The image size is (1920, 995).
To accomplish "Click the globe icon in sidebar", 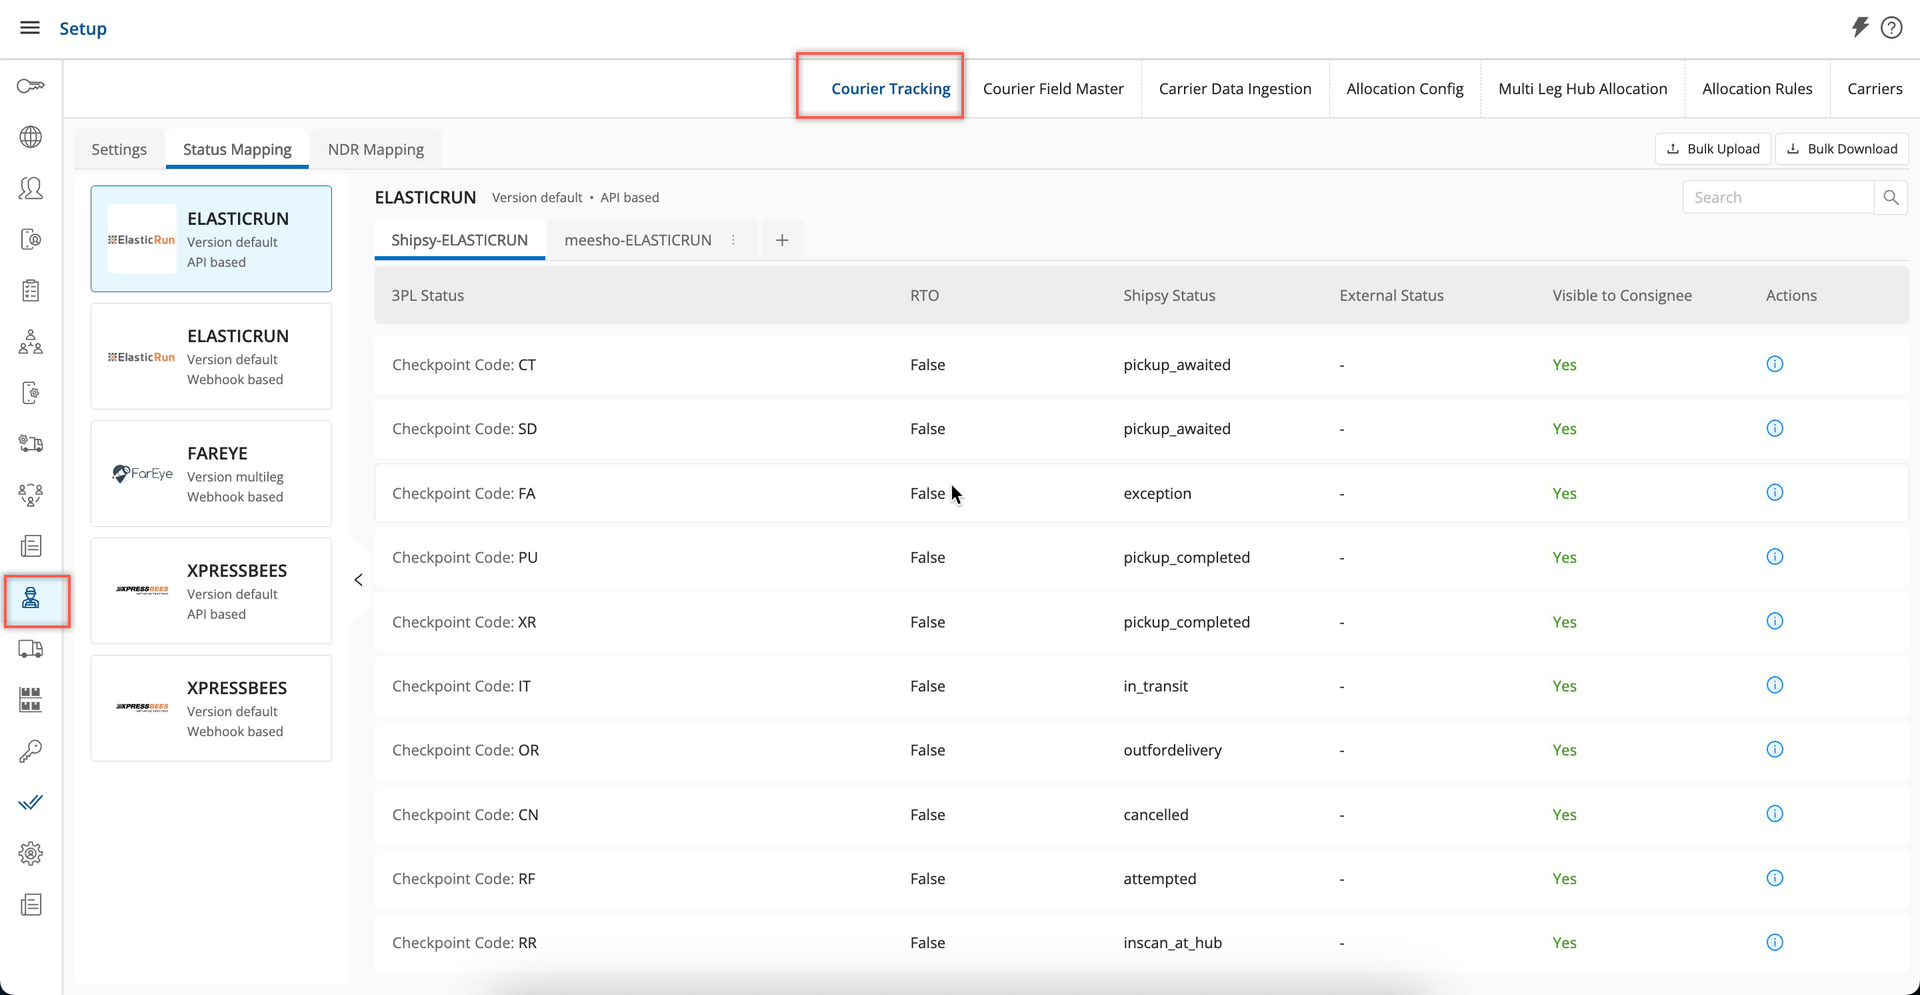I will [31, 137].
